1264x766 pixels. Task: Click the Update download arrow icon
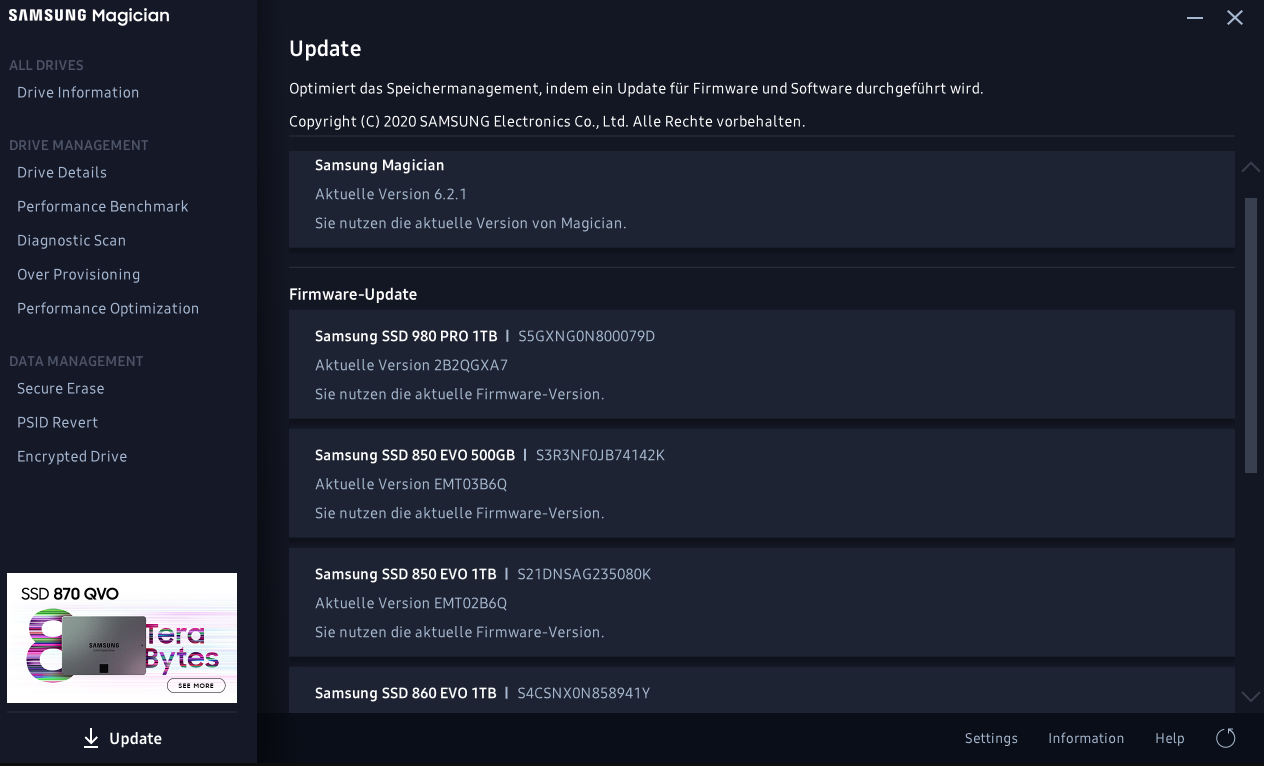pyautogui.click(x=91, y=738)
